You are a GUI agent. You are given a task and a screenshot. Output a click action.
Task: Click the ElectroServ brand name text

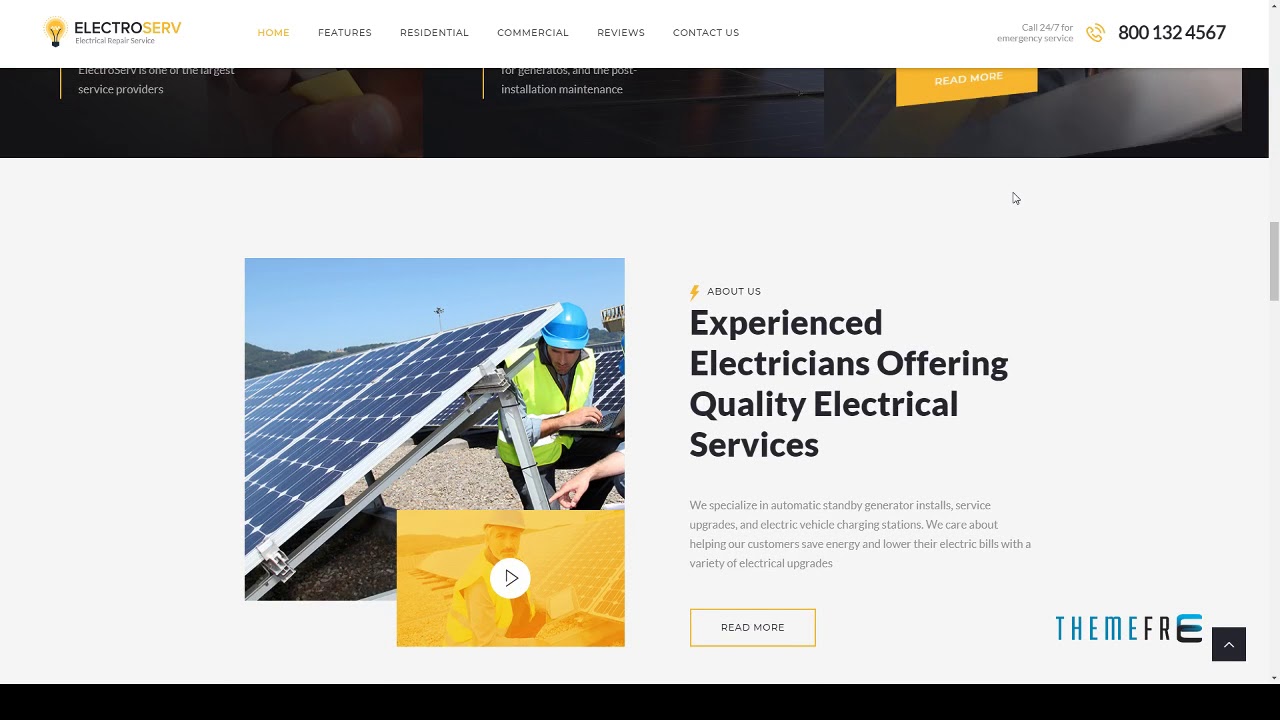pos(128,28)
